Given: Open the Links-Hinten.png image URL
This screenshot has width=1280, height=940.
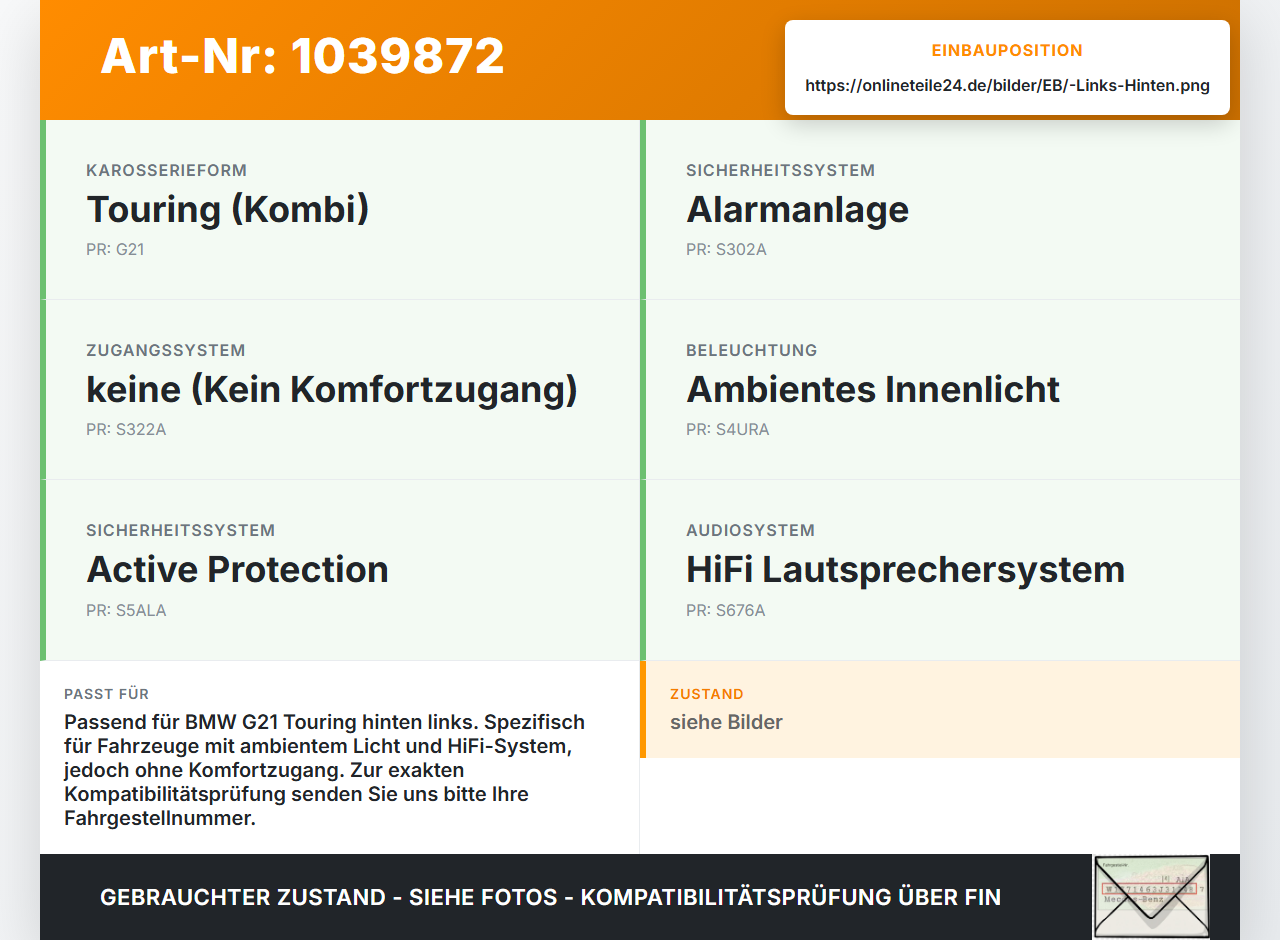Looking at the screenshot, I should click(x=1007, y=86).
